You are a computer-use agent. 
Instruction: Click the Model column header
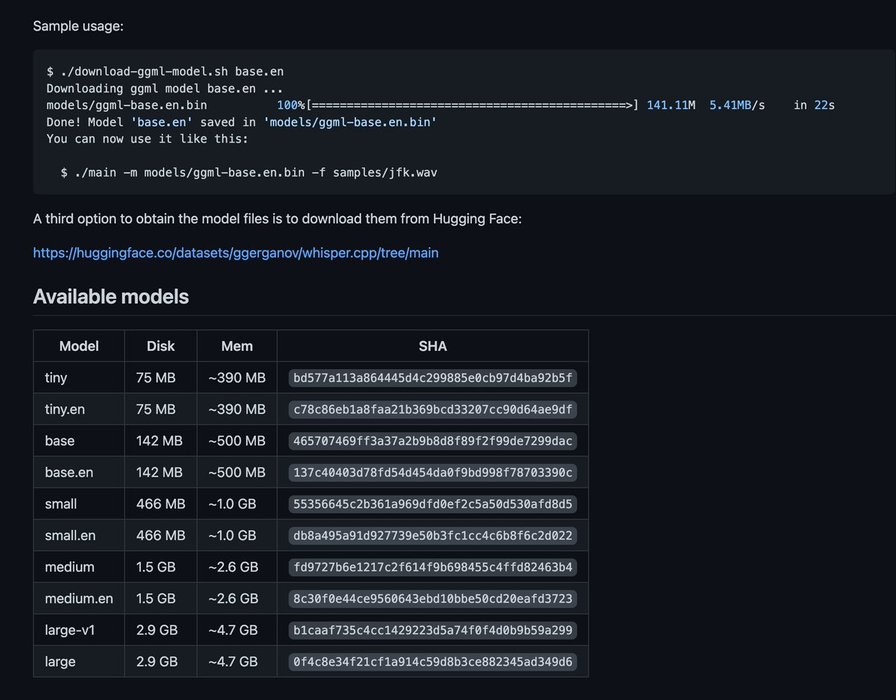pyautogui.click(x=79, y=346)
